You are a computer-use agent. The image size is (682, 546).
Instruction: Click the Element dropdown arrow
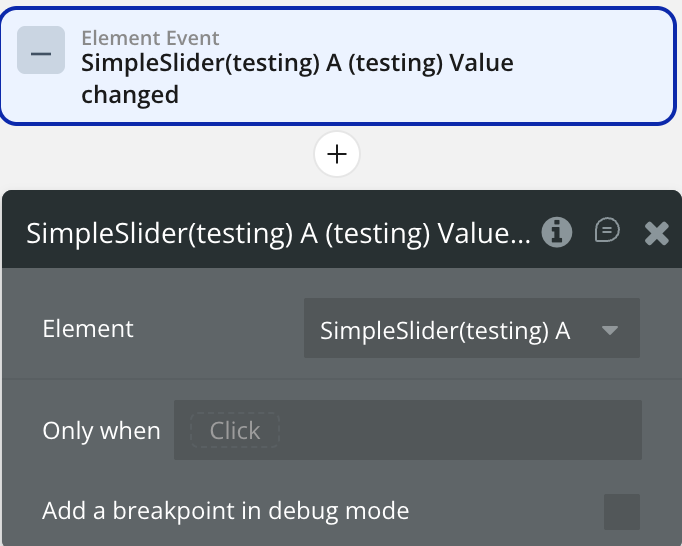[610, 330]
